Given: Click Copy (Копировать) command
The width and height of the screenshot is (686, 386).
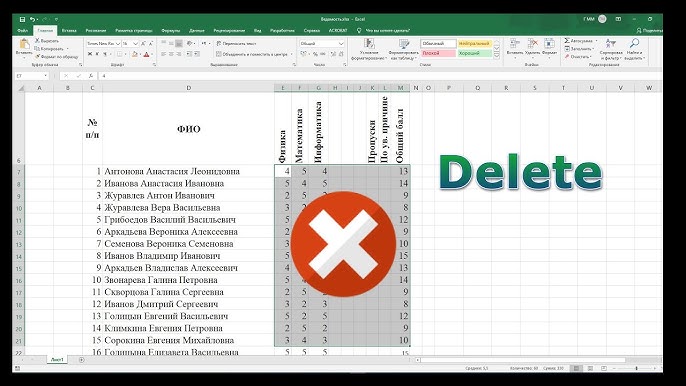Looking at the screenshot, I should 49,49.
